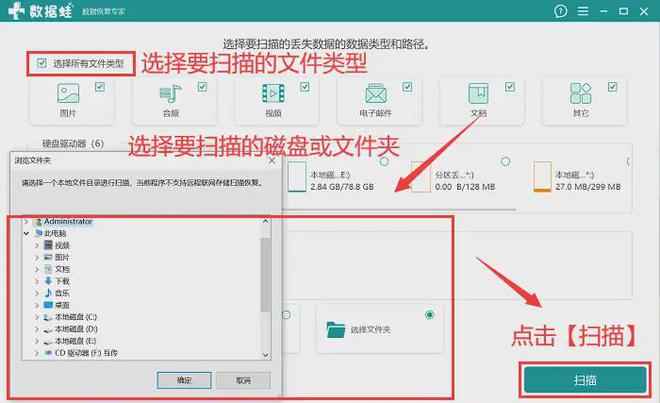660x403 pixels.
Task: Select Administrator in folder tree
Action: (67, 222)
